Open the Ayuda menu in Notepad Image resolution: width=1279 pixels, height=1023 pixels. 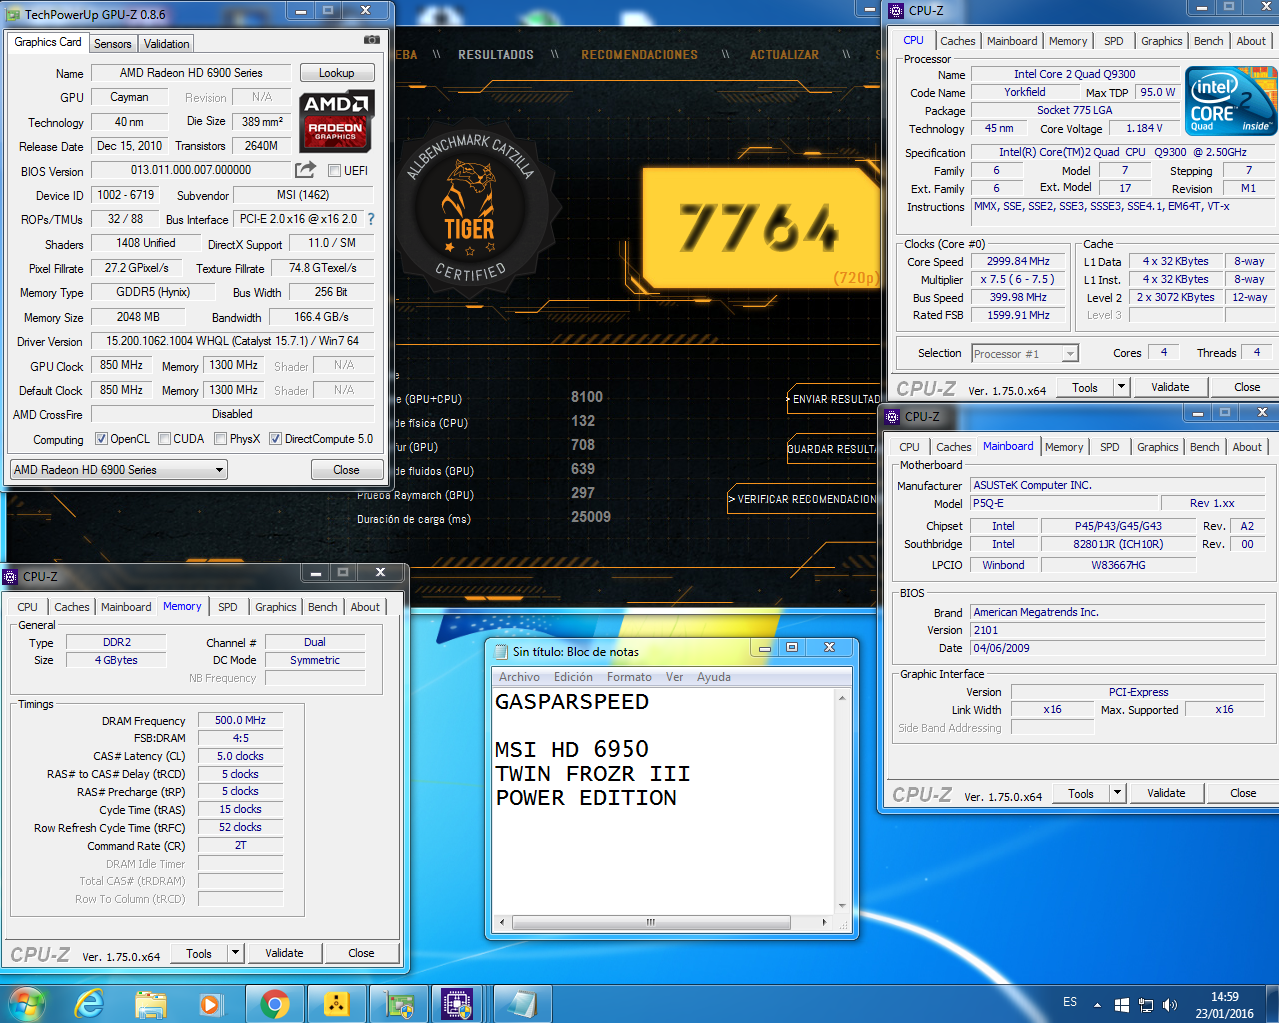tap(714, 677)
